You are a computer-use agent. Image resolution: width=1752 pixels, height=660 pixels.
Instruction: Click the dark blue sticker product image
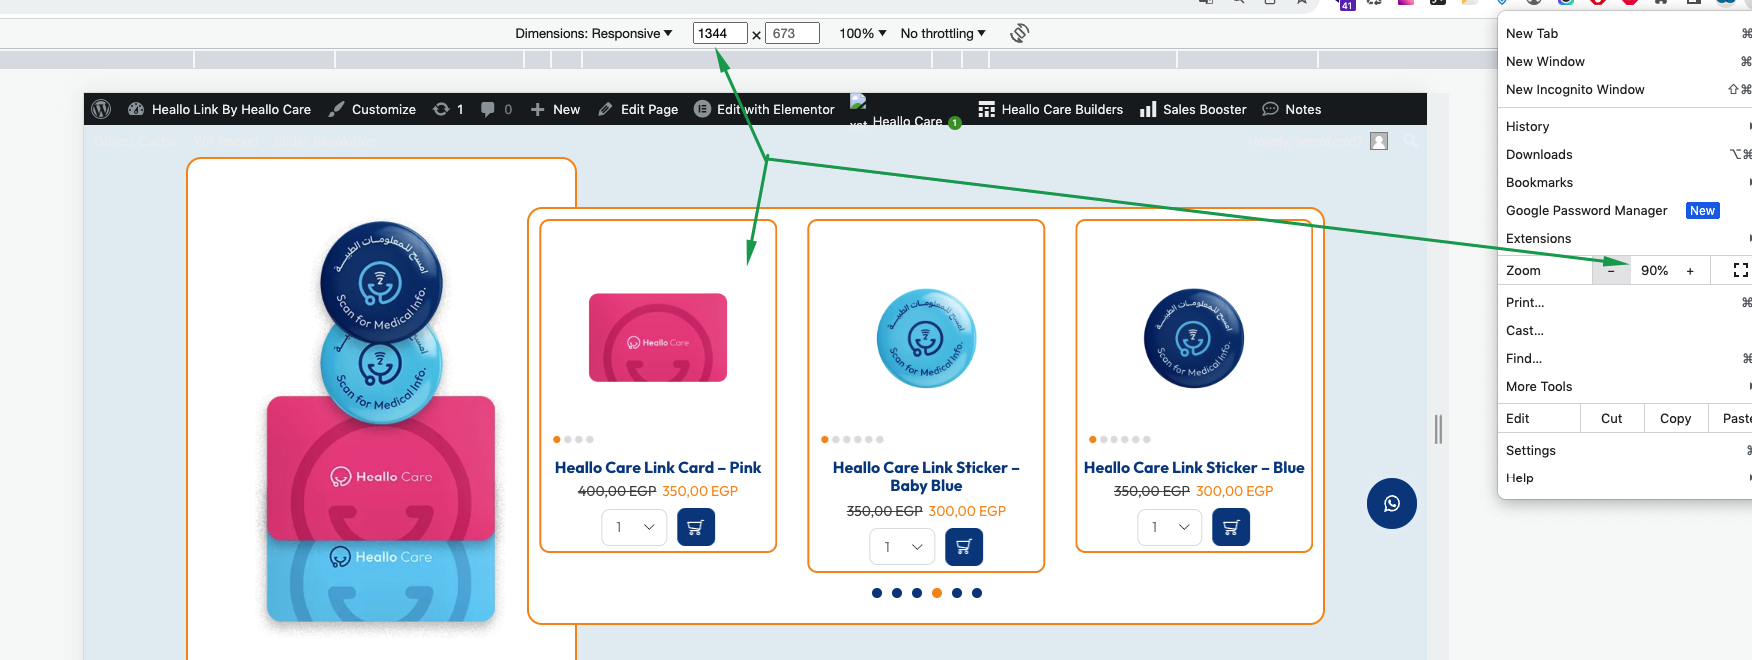pyautogui.click(x=1194, y=338)
